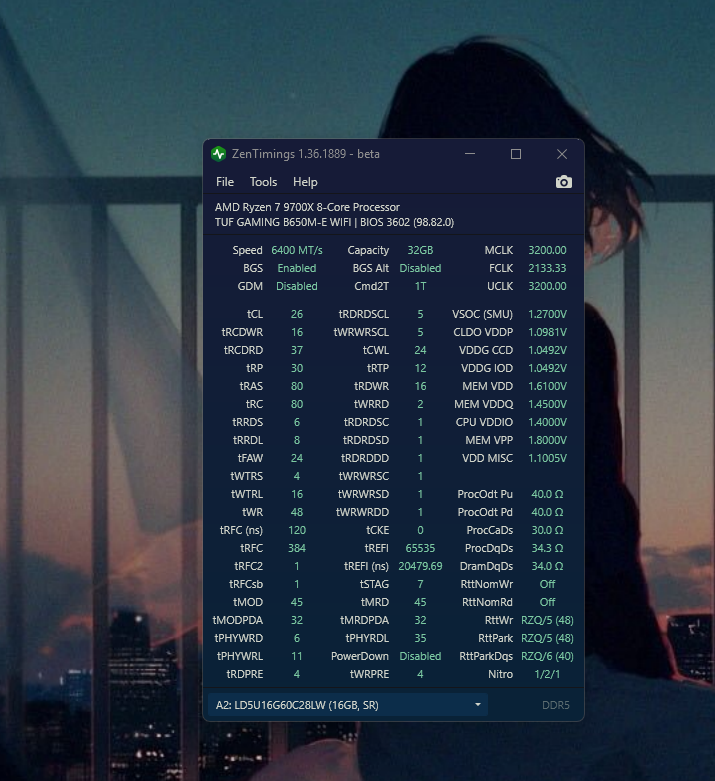Click the GDM Disabled value
The height and width of the screenshot is (781, 715).
click(x=296, y=286)
